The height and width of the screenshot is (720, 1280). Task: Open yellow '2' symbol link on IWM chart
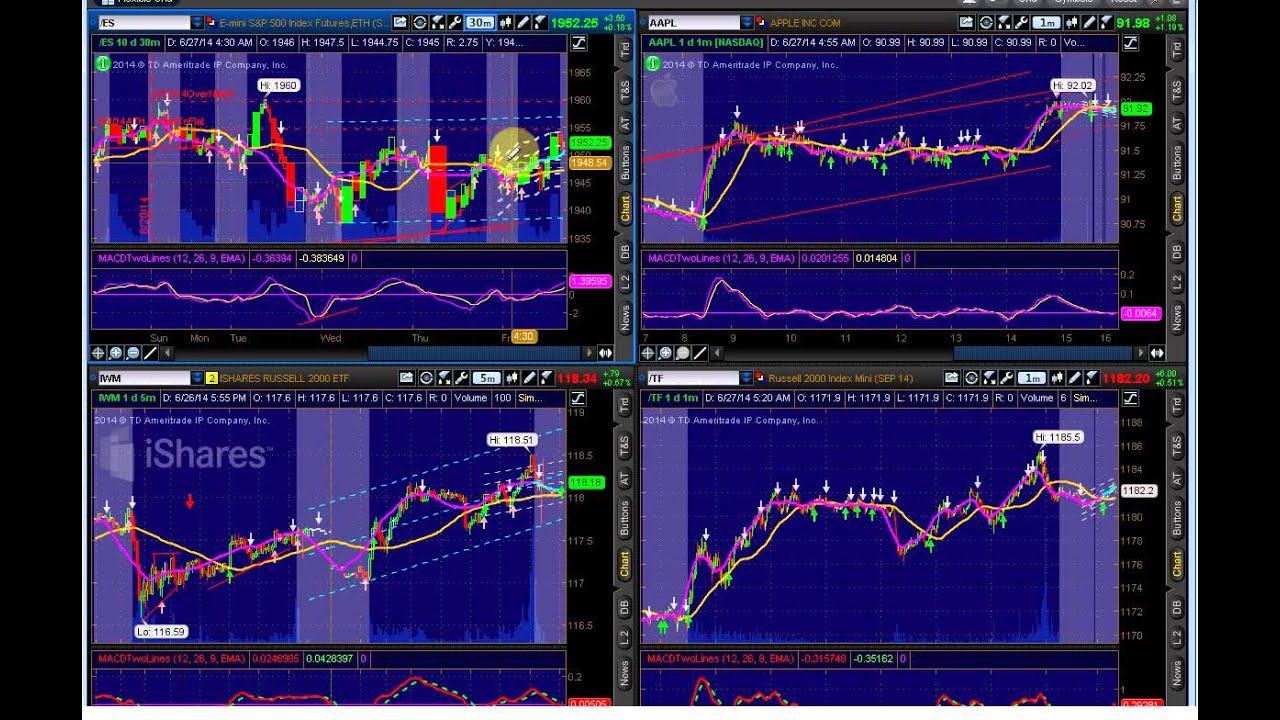tap(212, 378)
